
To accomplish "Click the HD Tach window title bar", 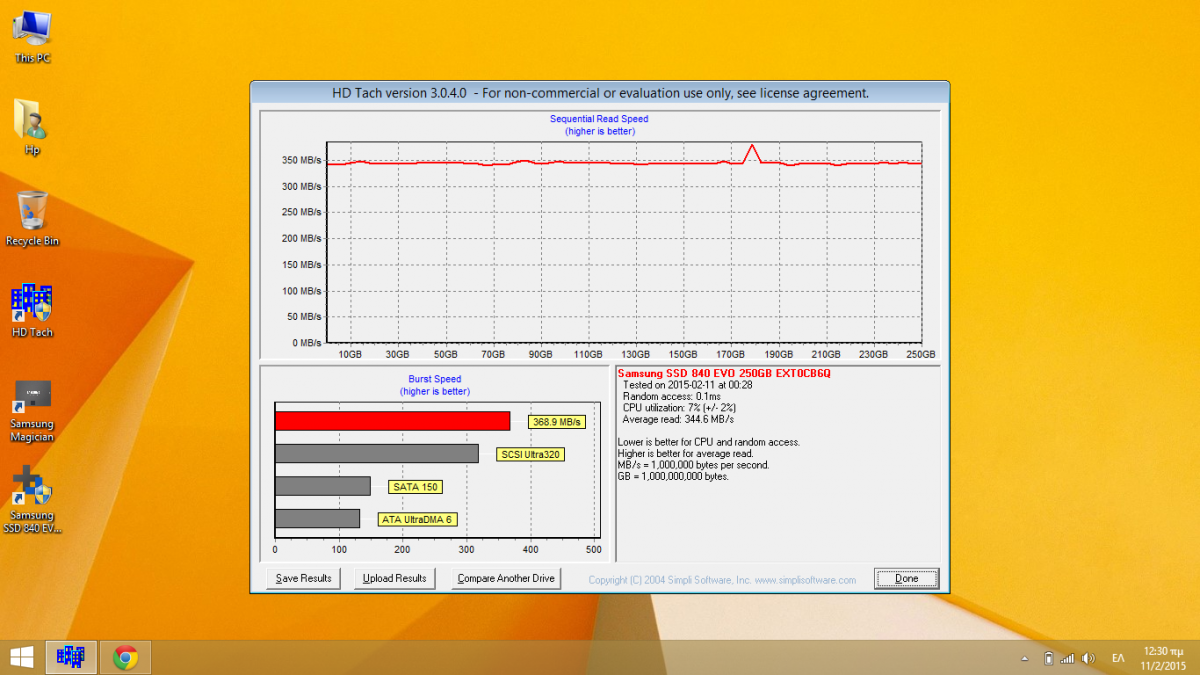I will pyautogui.click(x=600, y=93).
